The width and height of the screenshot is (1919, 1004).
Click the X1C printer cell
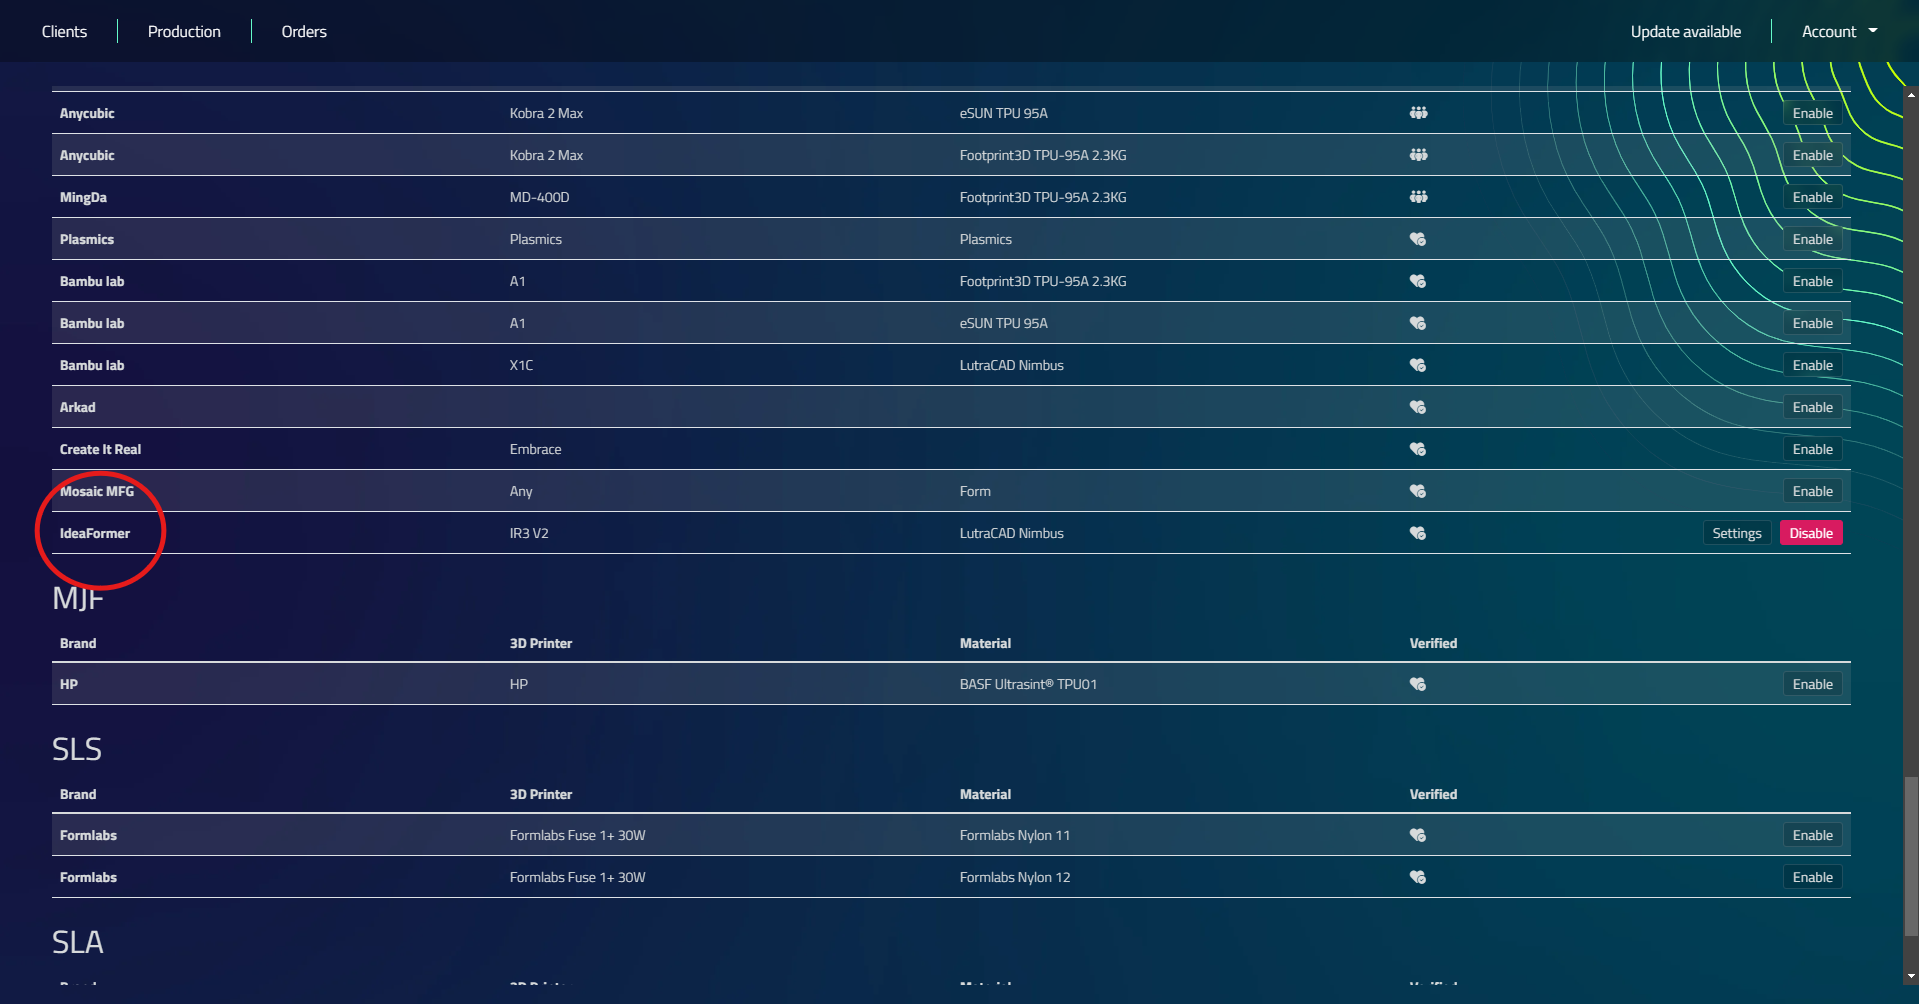tap(521, 365)
